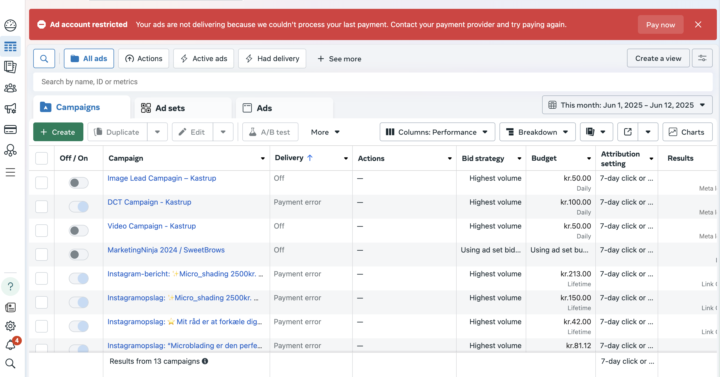Select the Active ads view filter
720x377 pixels.
pyautogui.click(x=203, y=59)
